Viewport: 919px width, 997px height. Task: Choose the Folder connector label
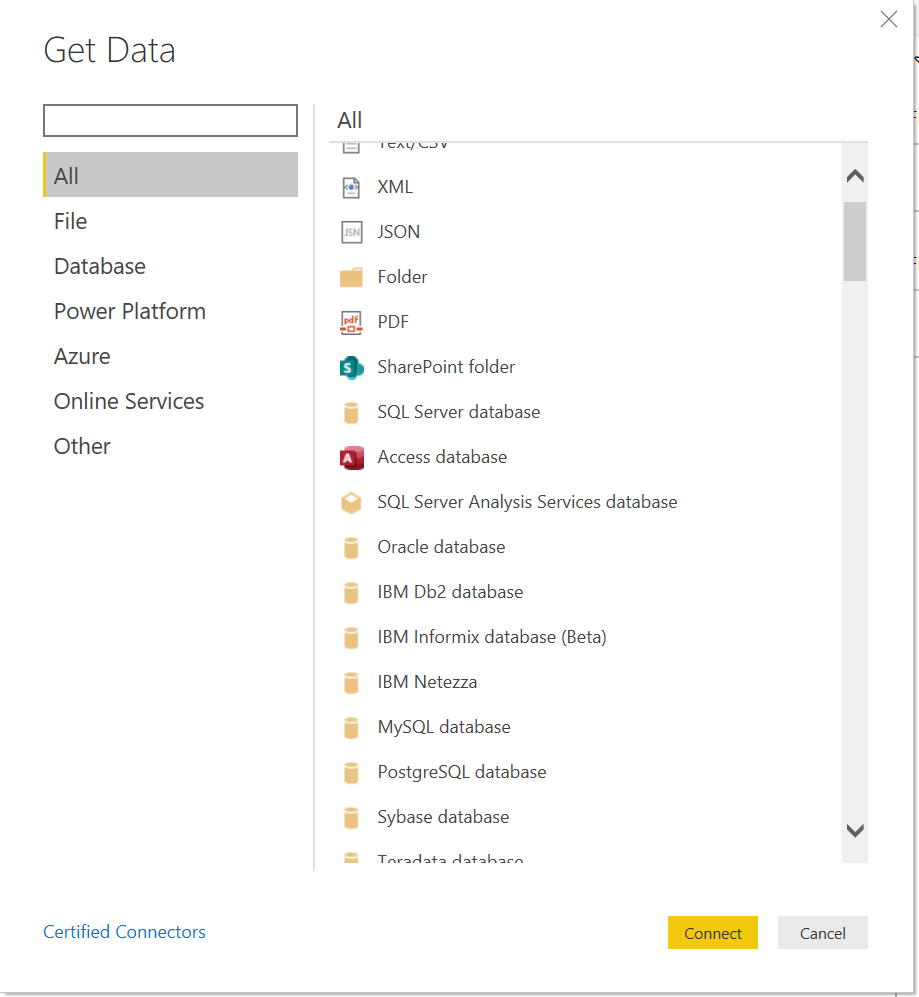coord(402,277)
